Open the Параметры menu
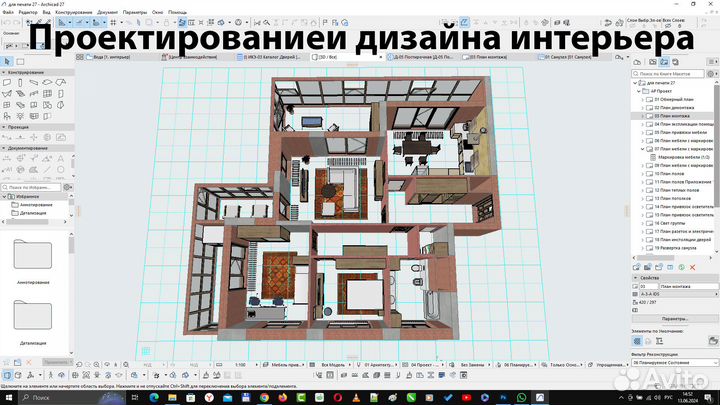The image size is (720, 405). pos(135,12)
